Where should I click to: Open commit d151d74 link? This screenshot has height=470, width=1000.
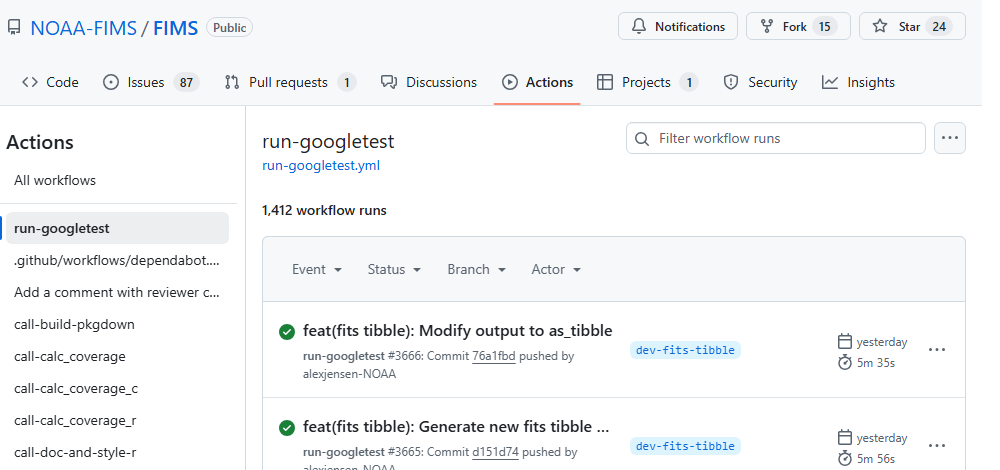point(496,452)
